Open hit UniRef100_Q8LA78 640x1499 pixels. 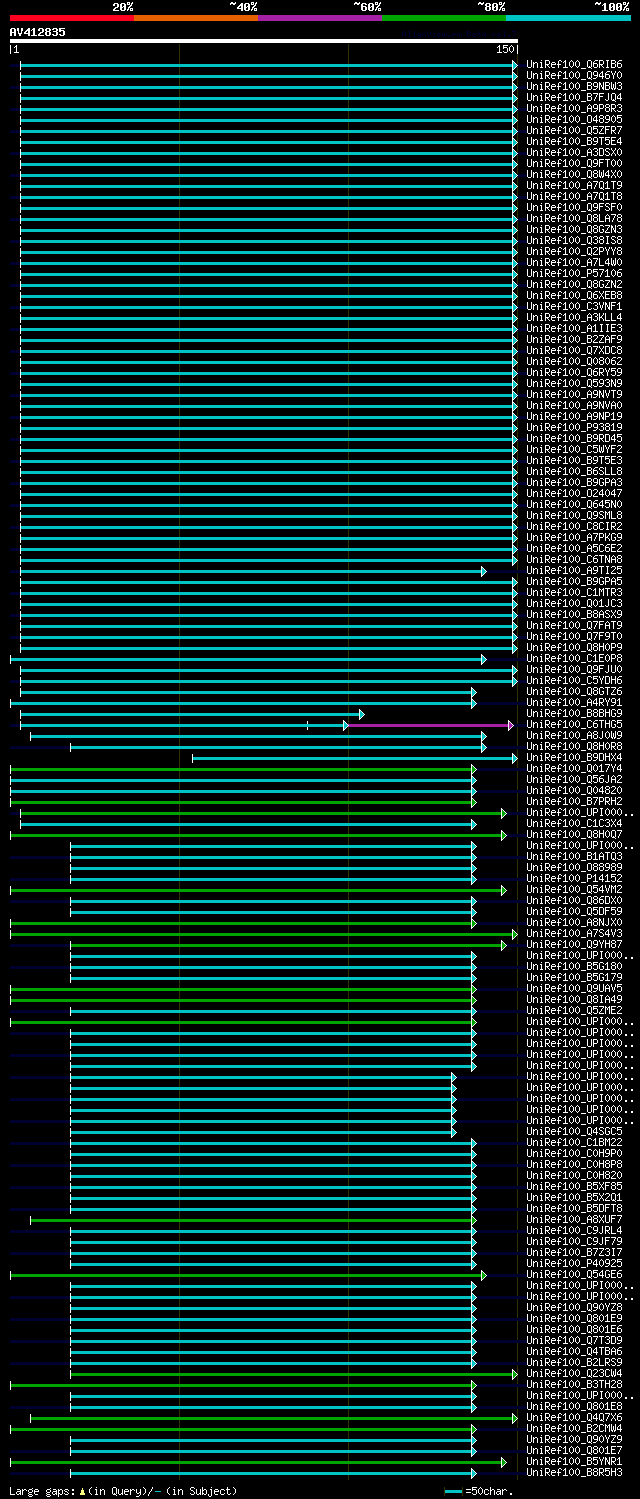(x=574, y=218)
